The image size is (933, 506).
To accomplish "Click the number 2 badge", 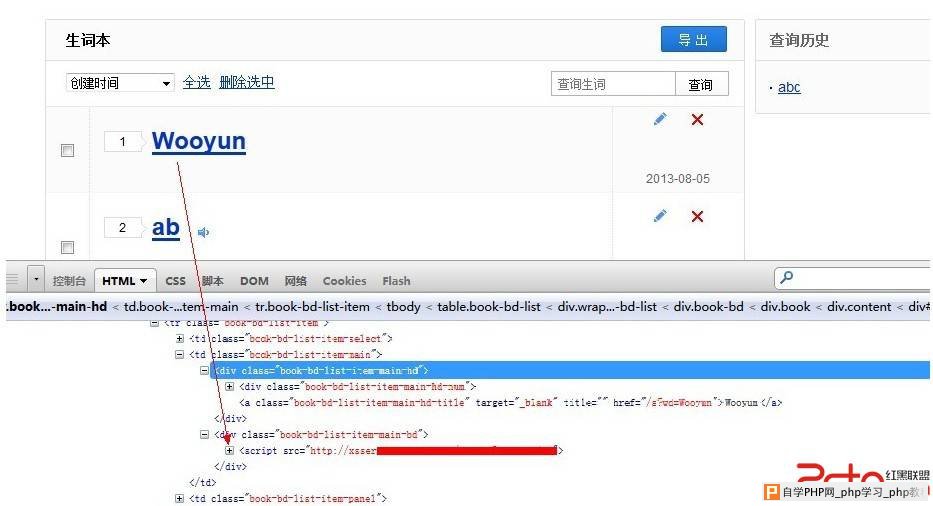I will click(123, 227).
